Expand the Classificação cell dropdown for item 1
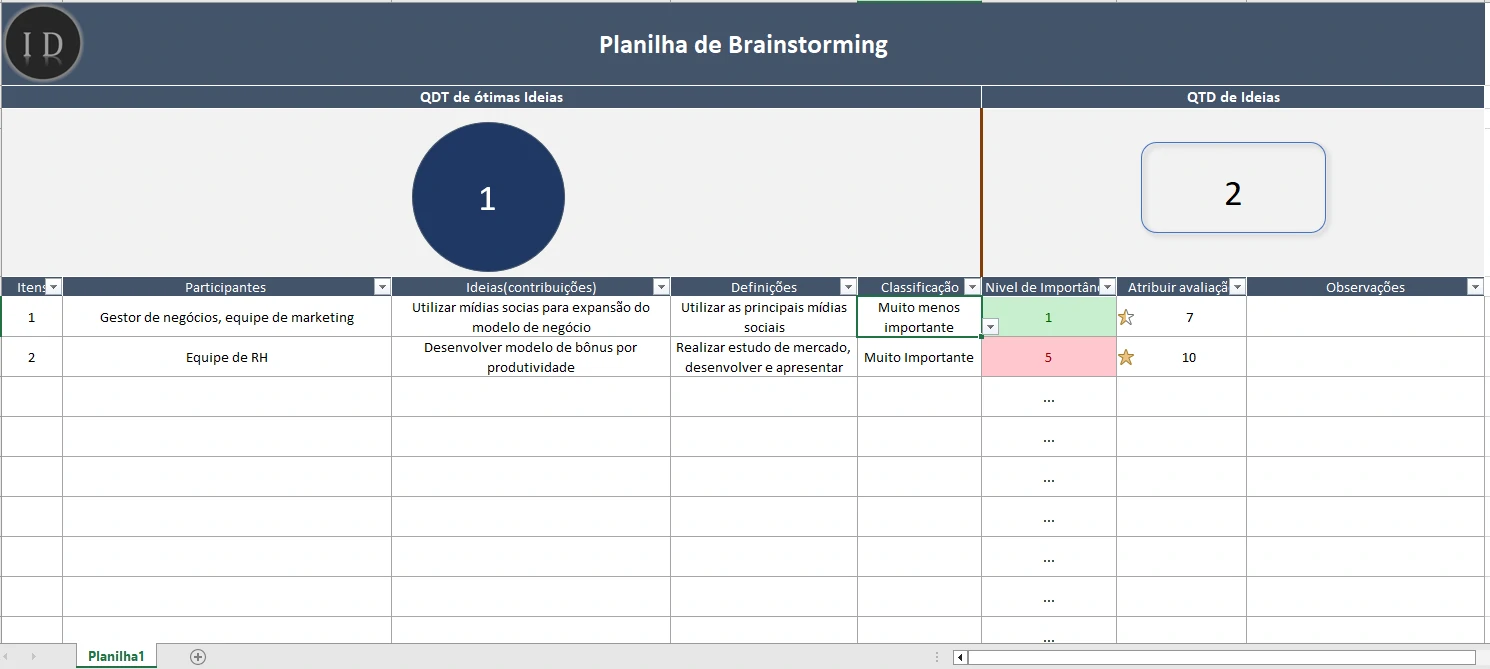Image resolution: width=1490 pixels, height=669 pixels. (989, 327)
